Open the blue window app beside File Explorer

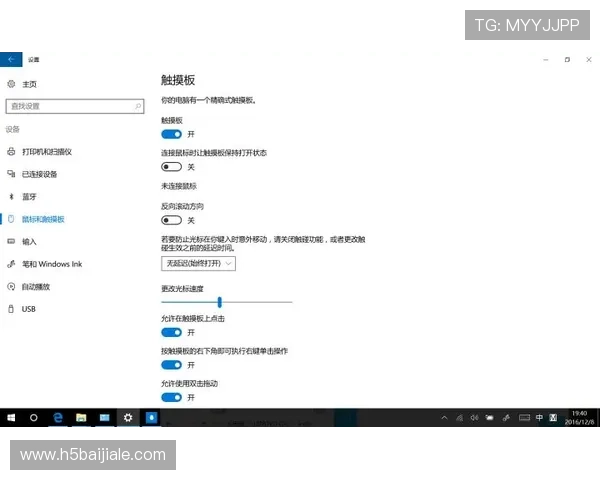(104, 418)
